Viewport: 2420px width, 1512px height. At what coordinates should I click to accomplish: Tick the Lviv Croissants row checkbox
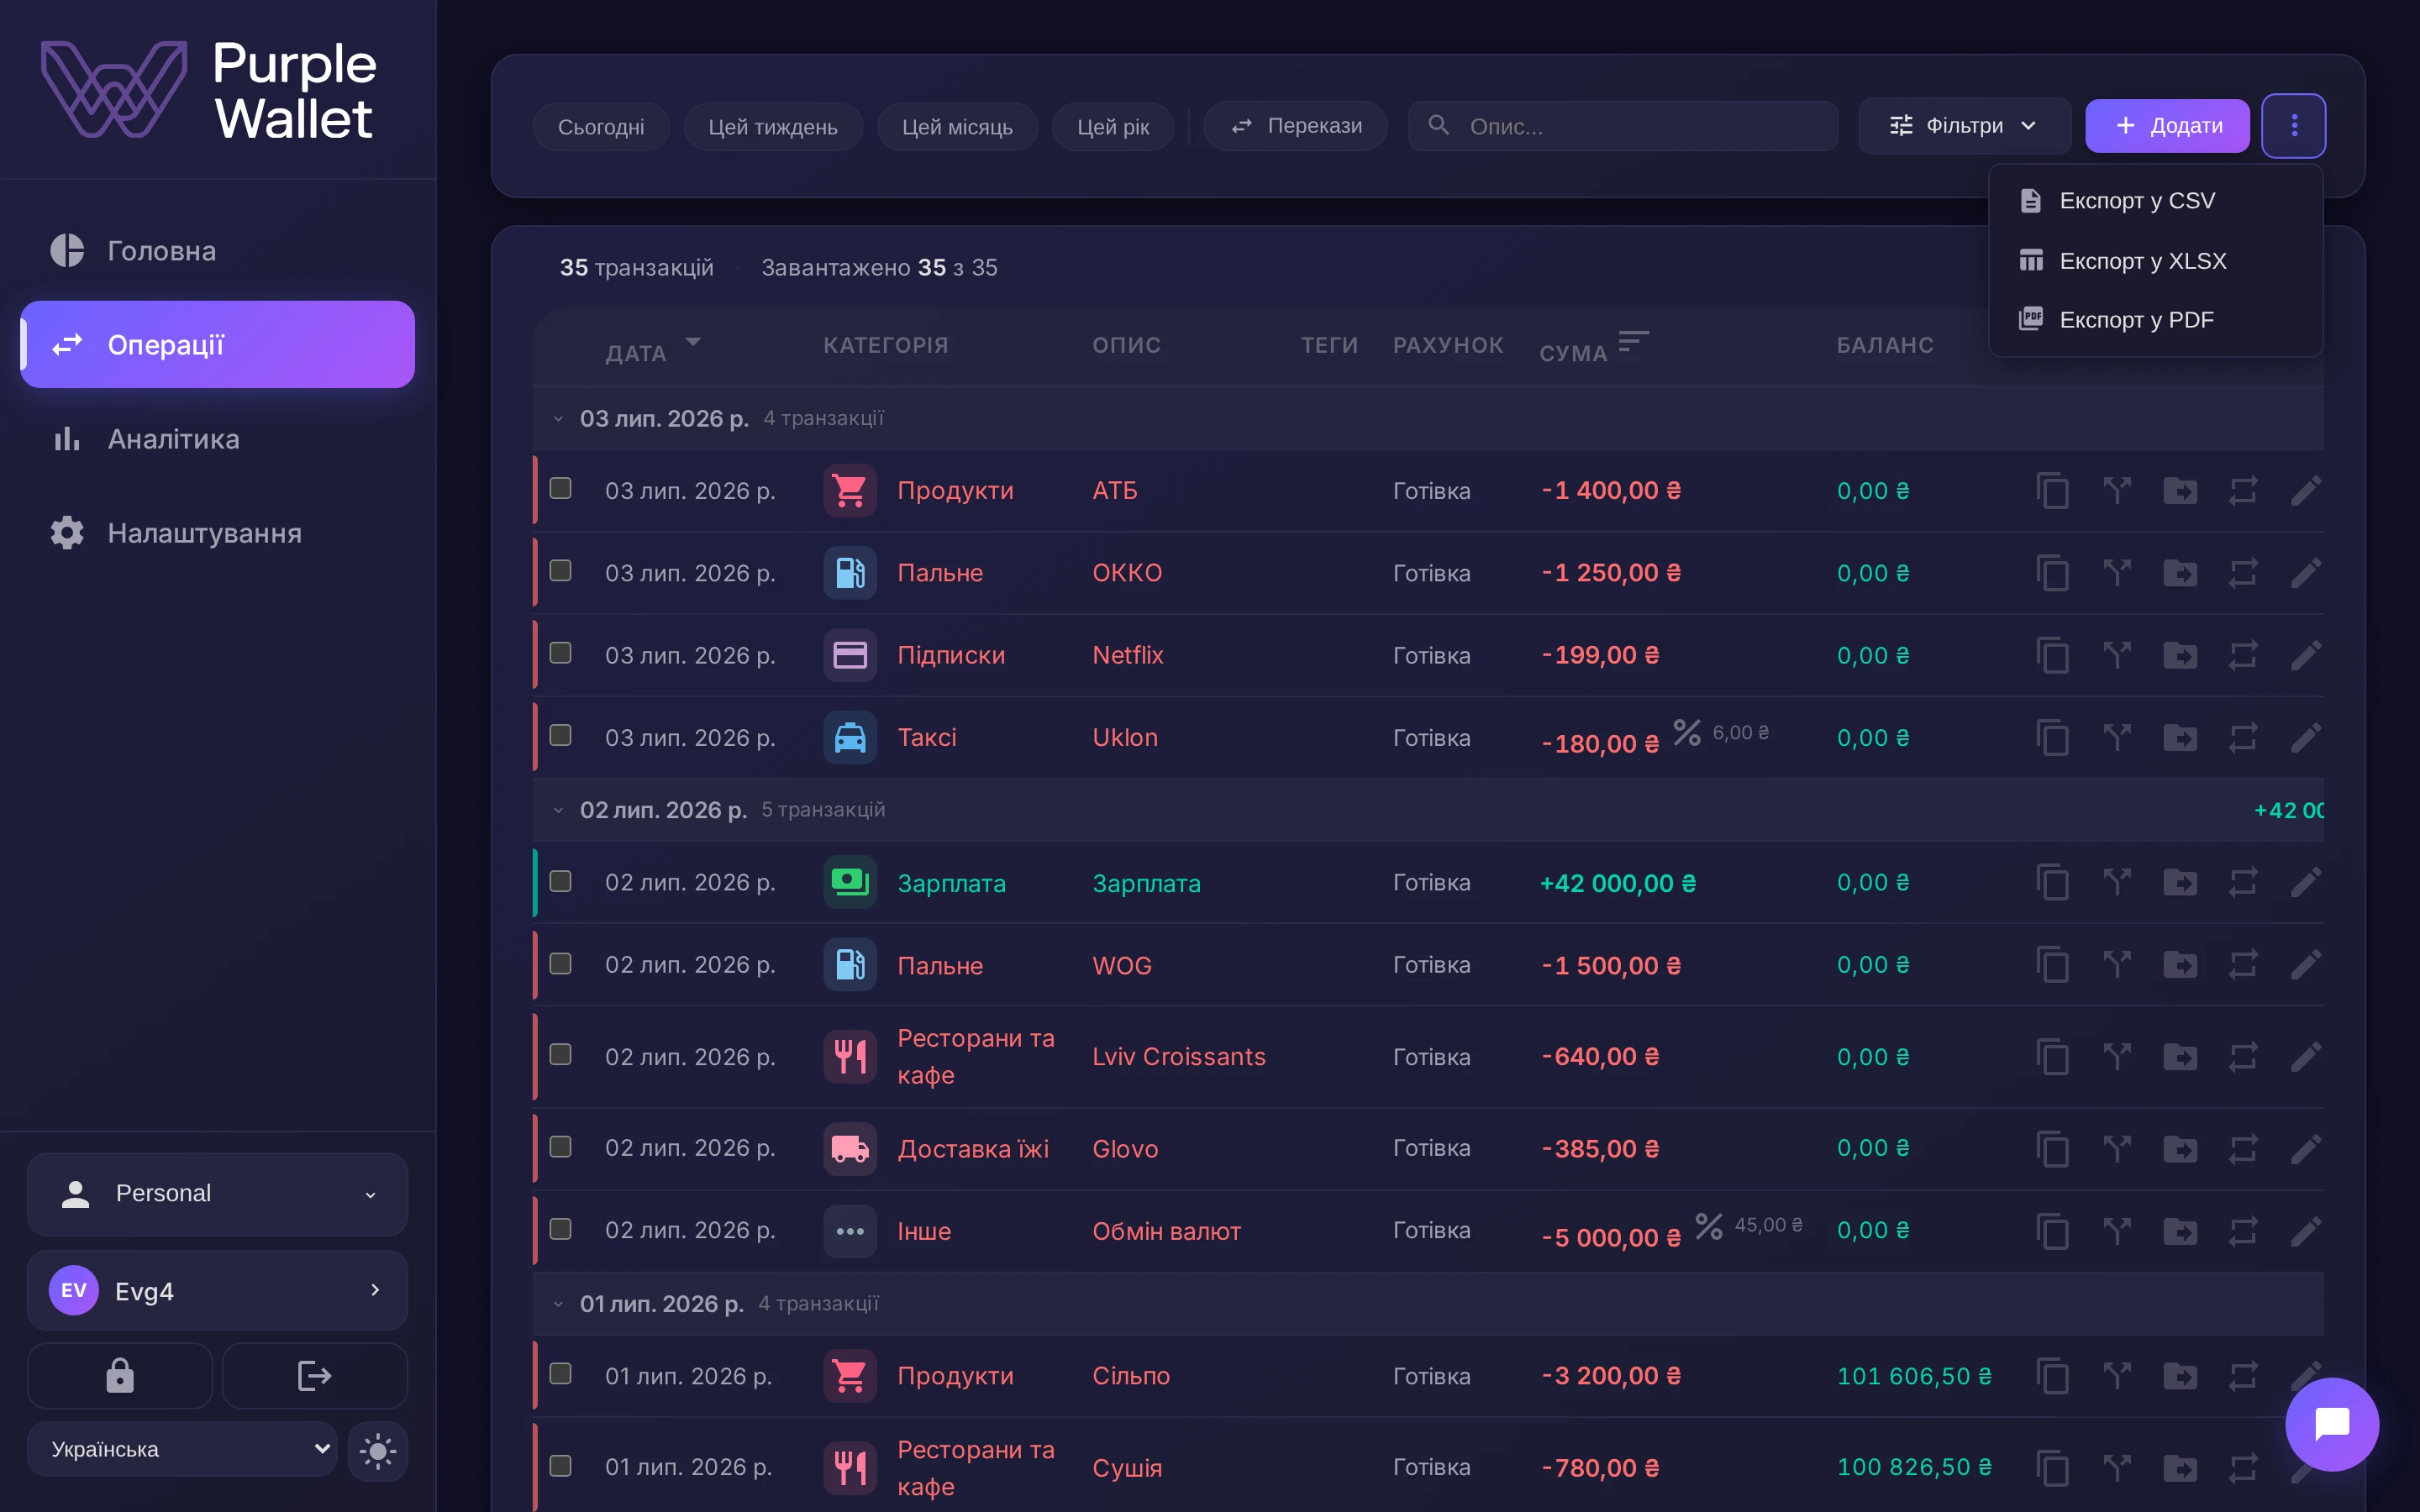(x=561, y=1055)
